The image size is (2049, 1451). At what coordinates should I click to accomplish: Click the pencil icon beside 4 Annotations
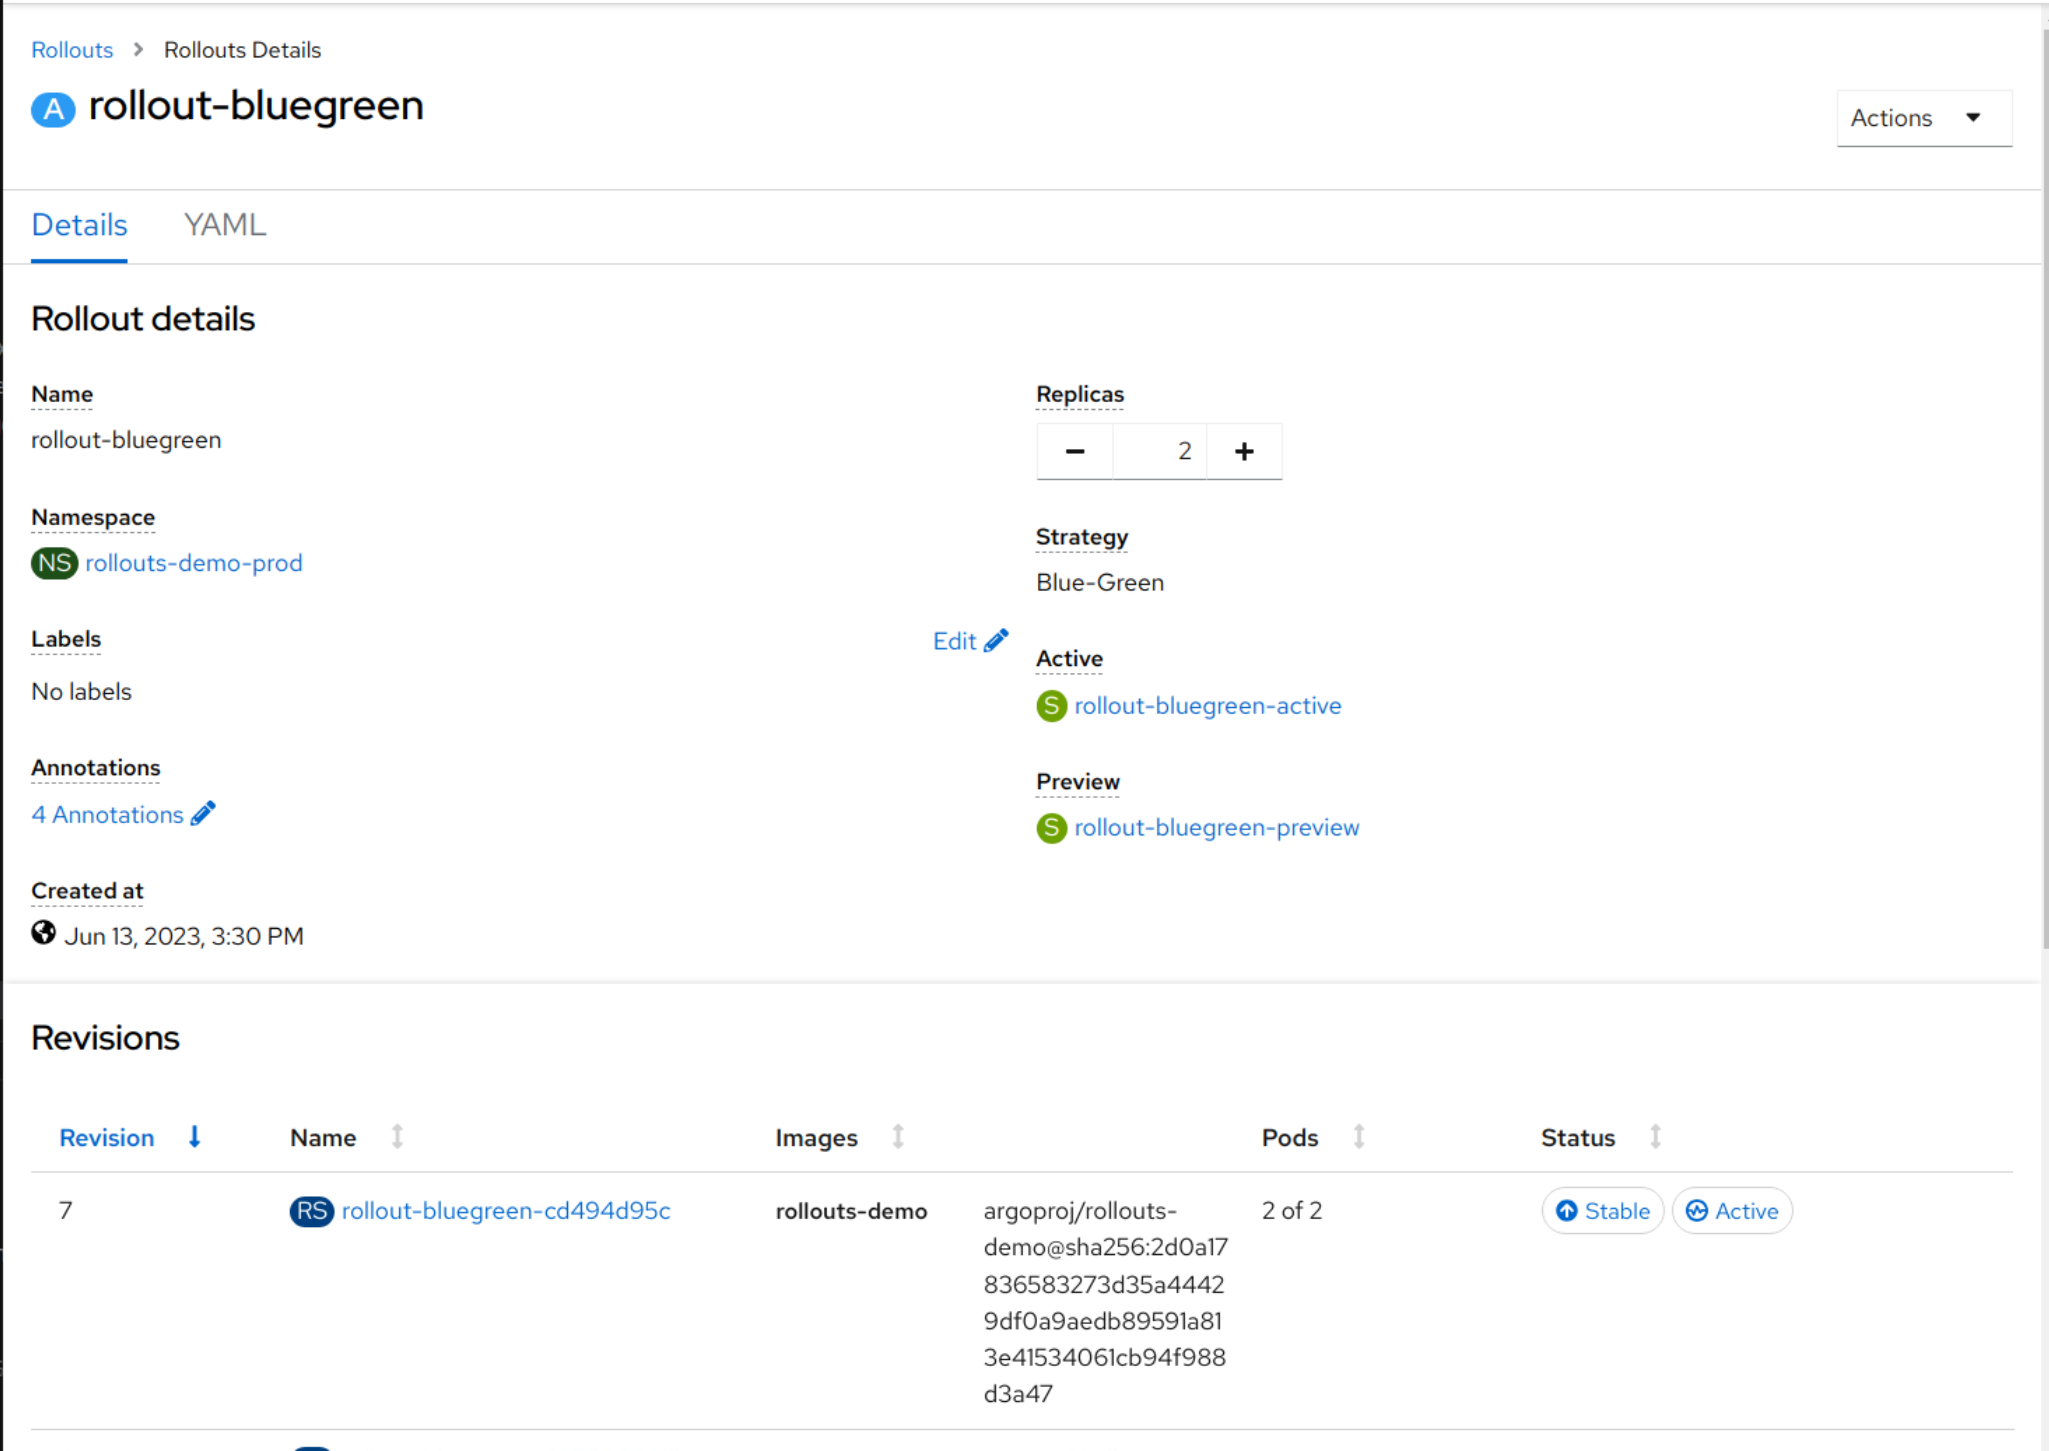[203, 814]
